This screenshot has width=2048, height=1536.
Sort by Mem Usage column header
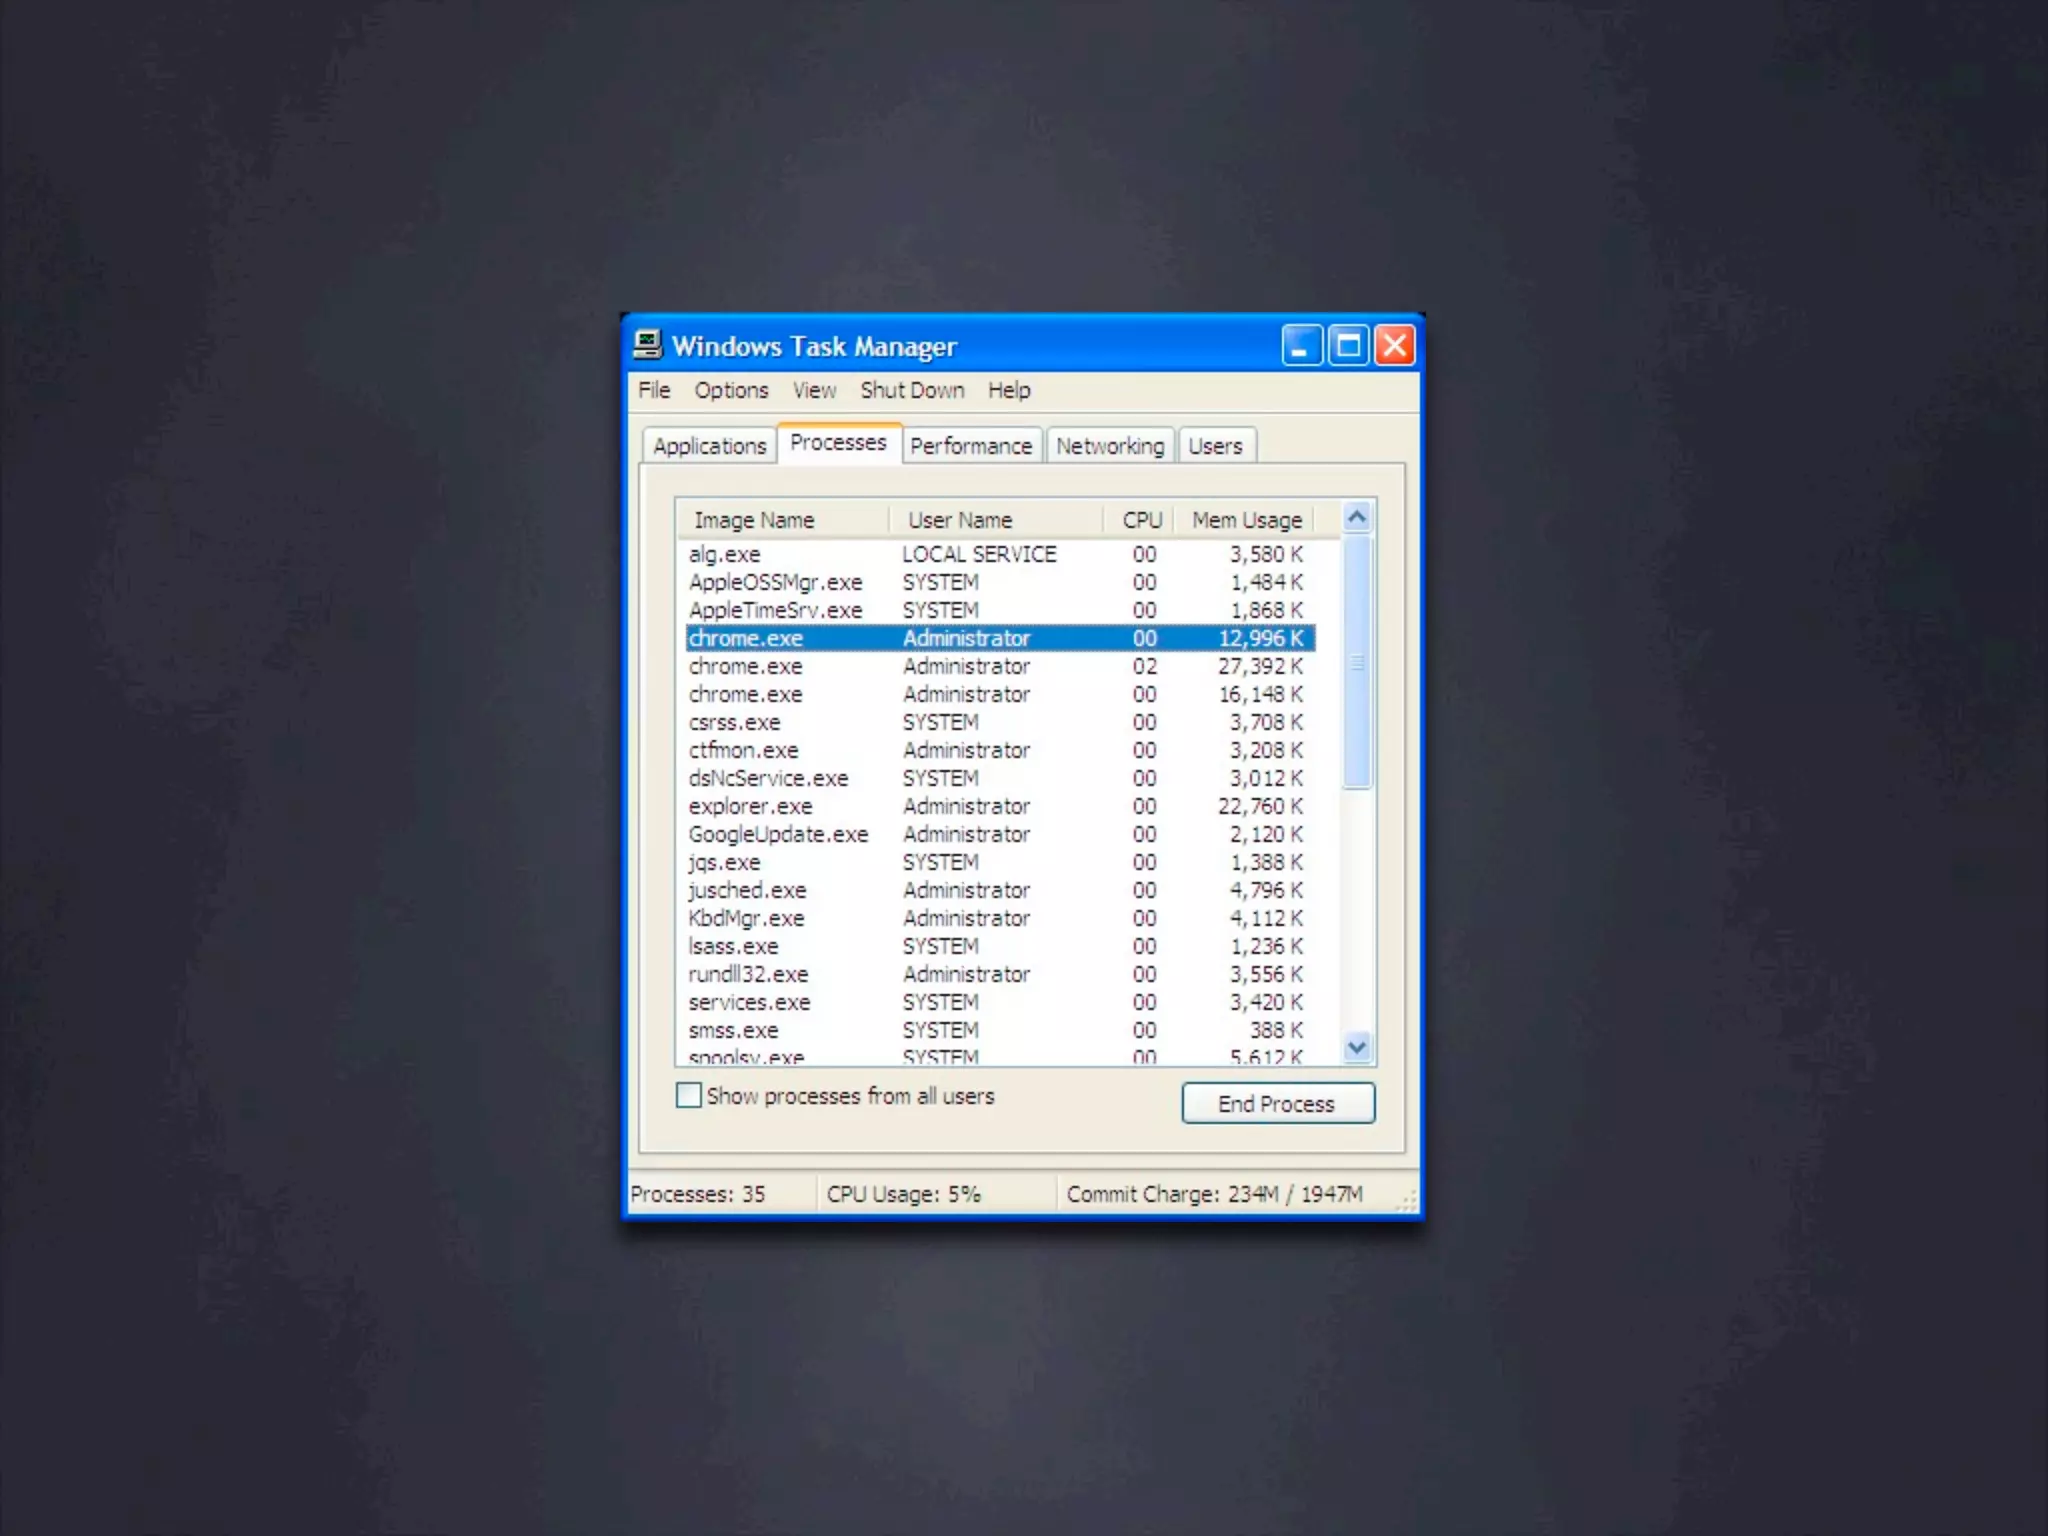1246,520
